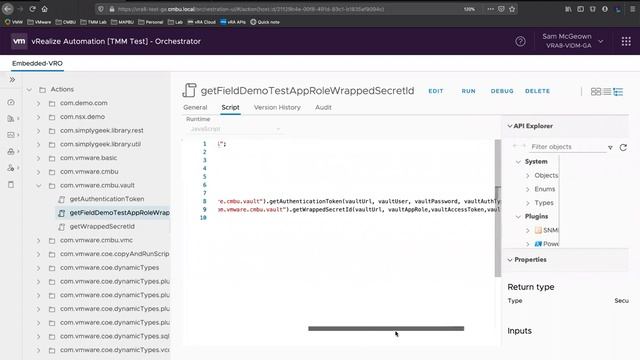Click the DEBUG action button
Screen dimensions: 640x360
pos(502,91)
